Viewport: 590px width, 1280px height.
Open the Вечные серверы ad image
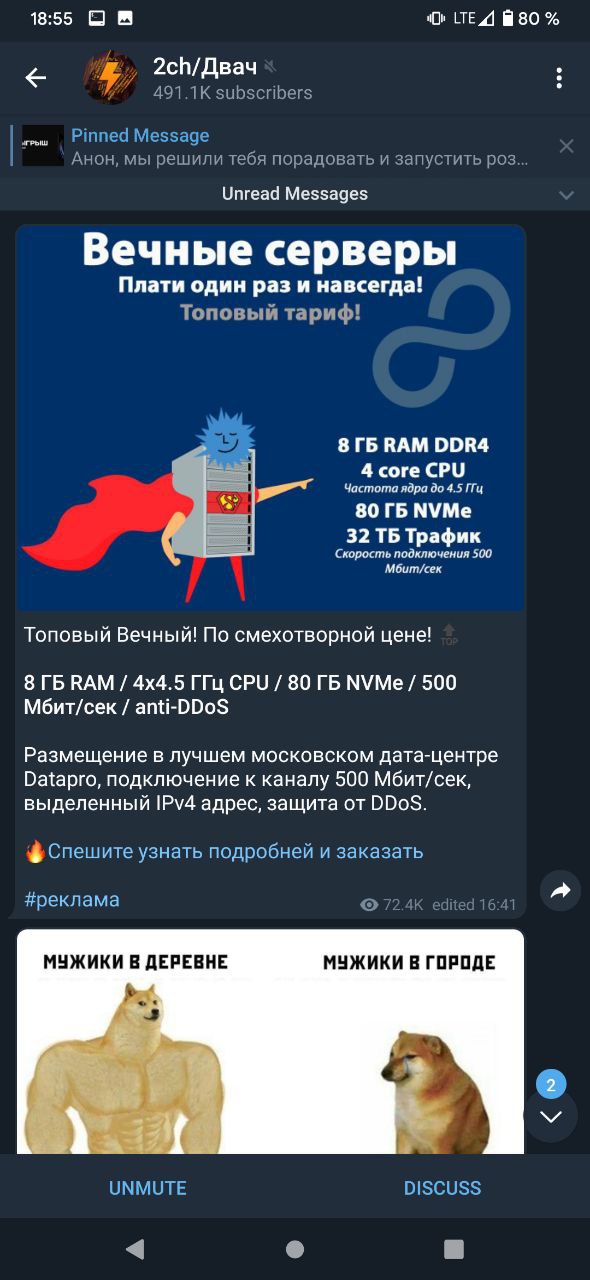271,418
